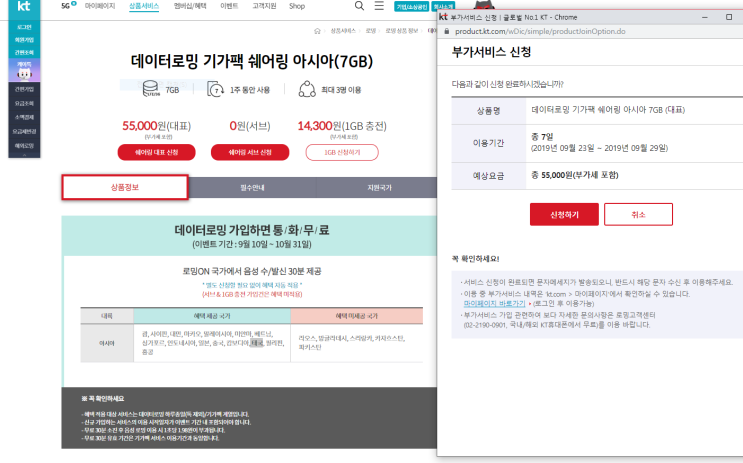The height and width of the screenshot is (463, 743).
Task: Click the 14,300원(1GB 충전) price text
Action: coord(342,126)
